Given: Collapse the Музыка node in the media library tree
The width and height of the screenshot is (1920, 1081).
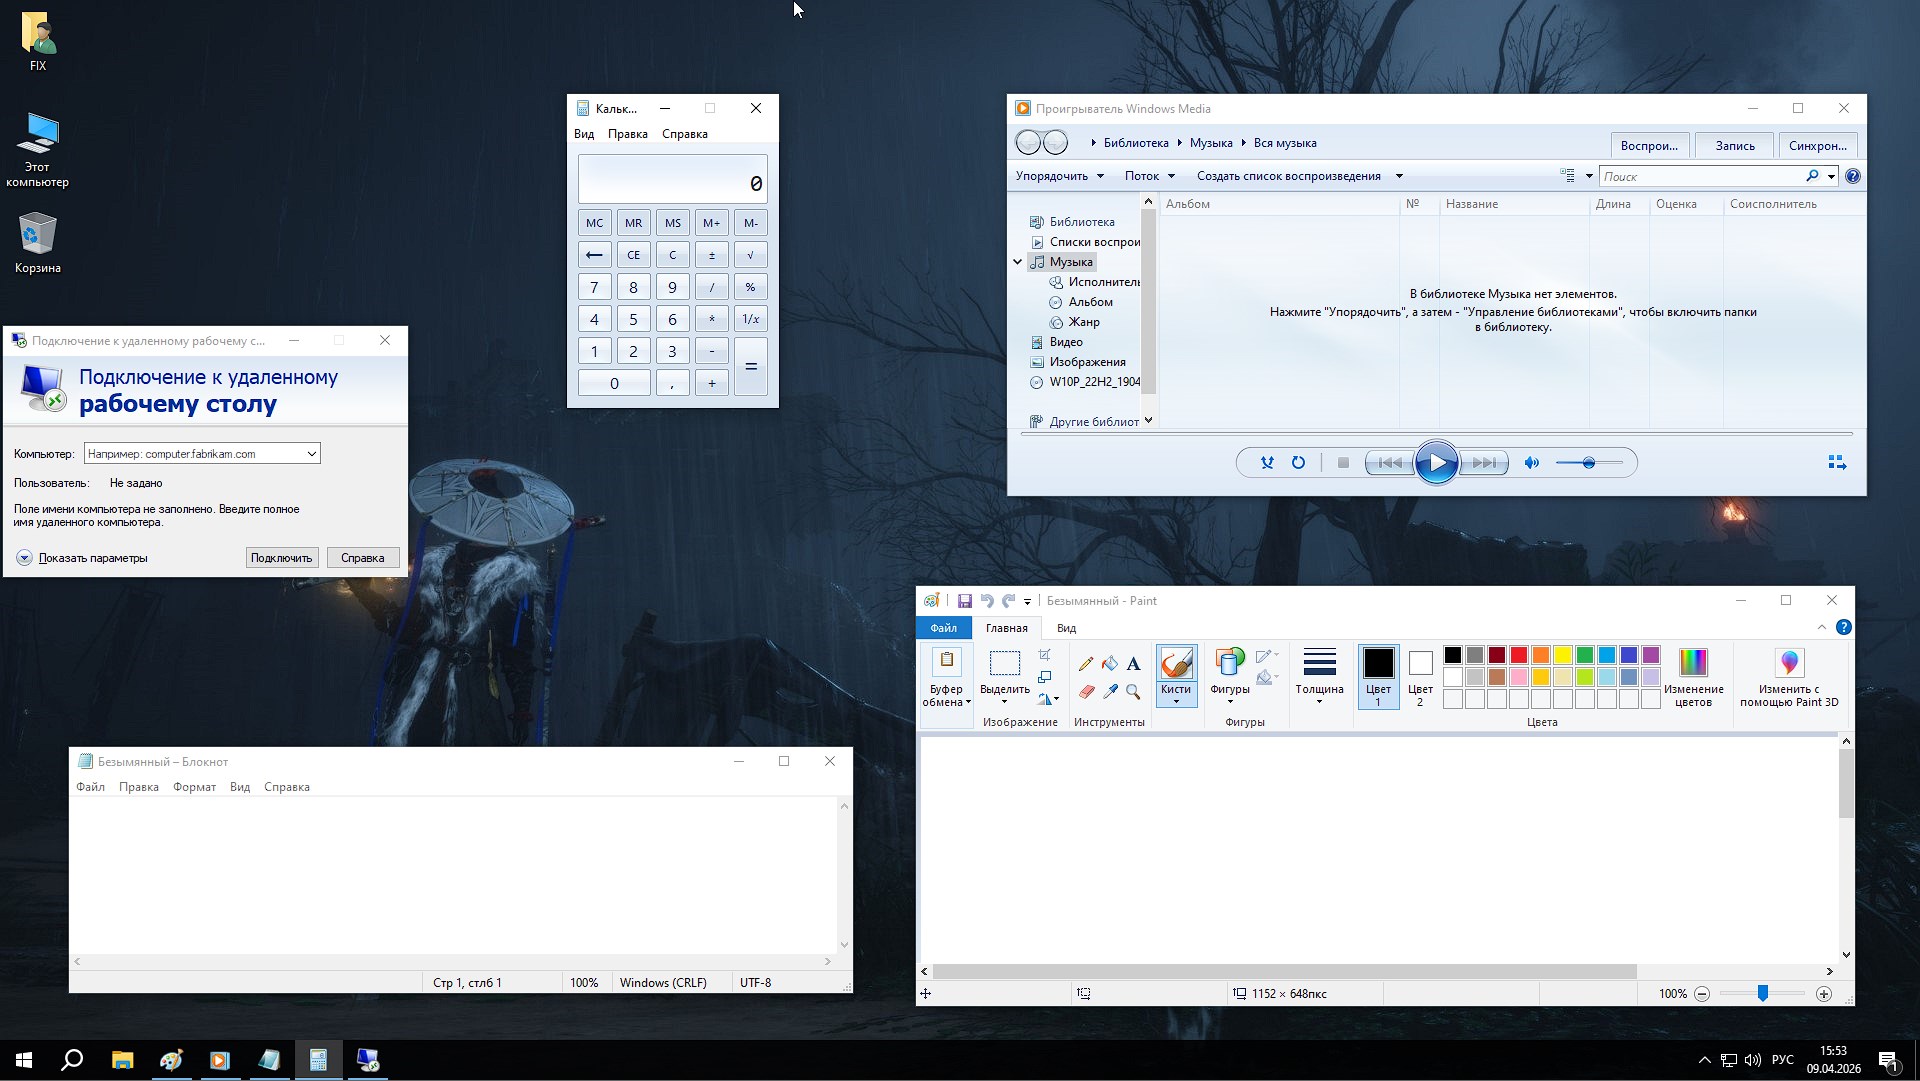Looking at the screenshot, I should (1018, 261).
